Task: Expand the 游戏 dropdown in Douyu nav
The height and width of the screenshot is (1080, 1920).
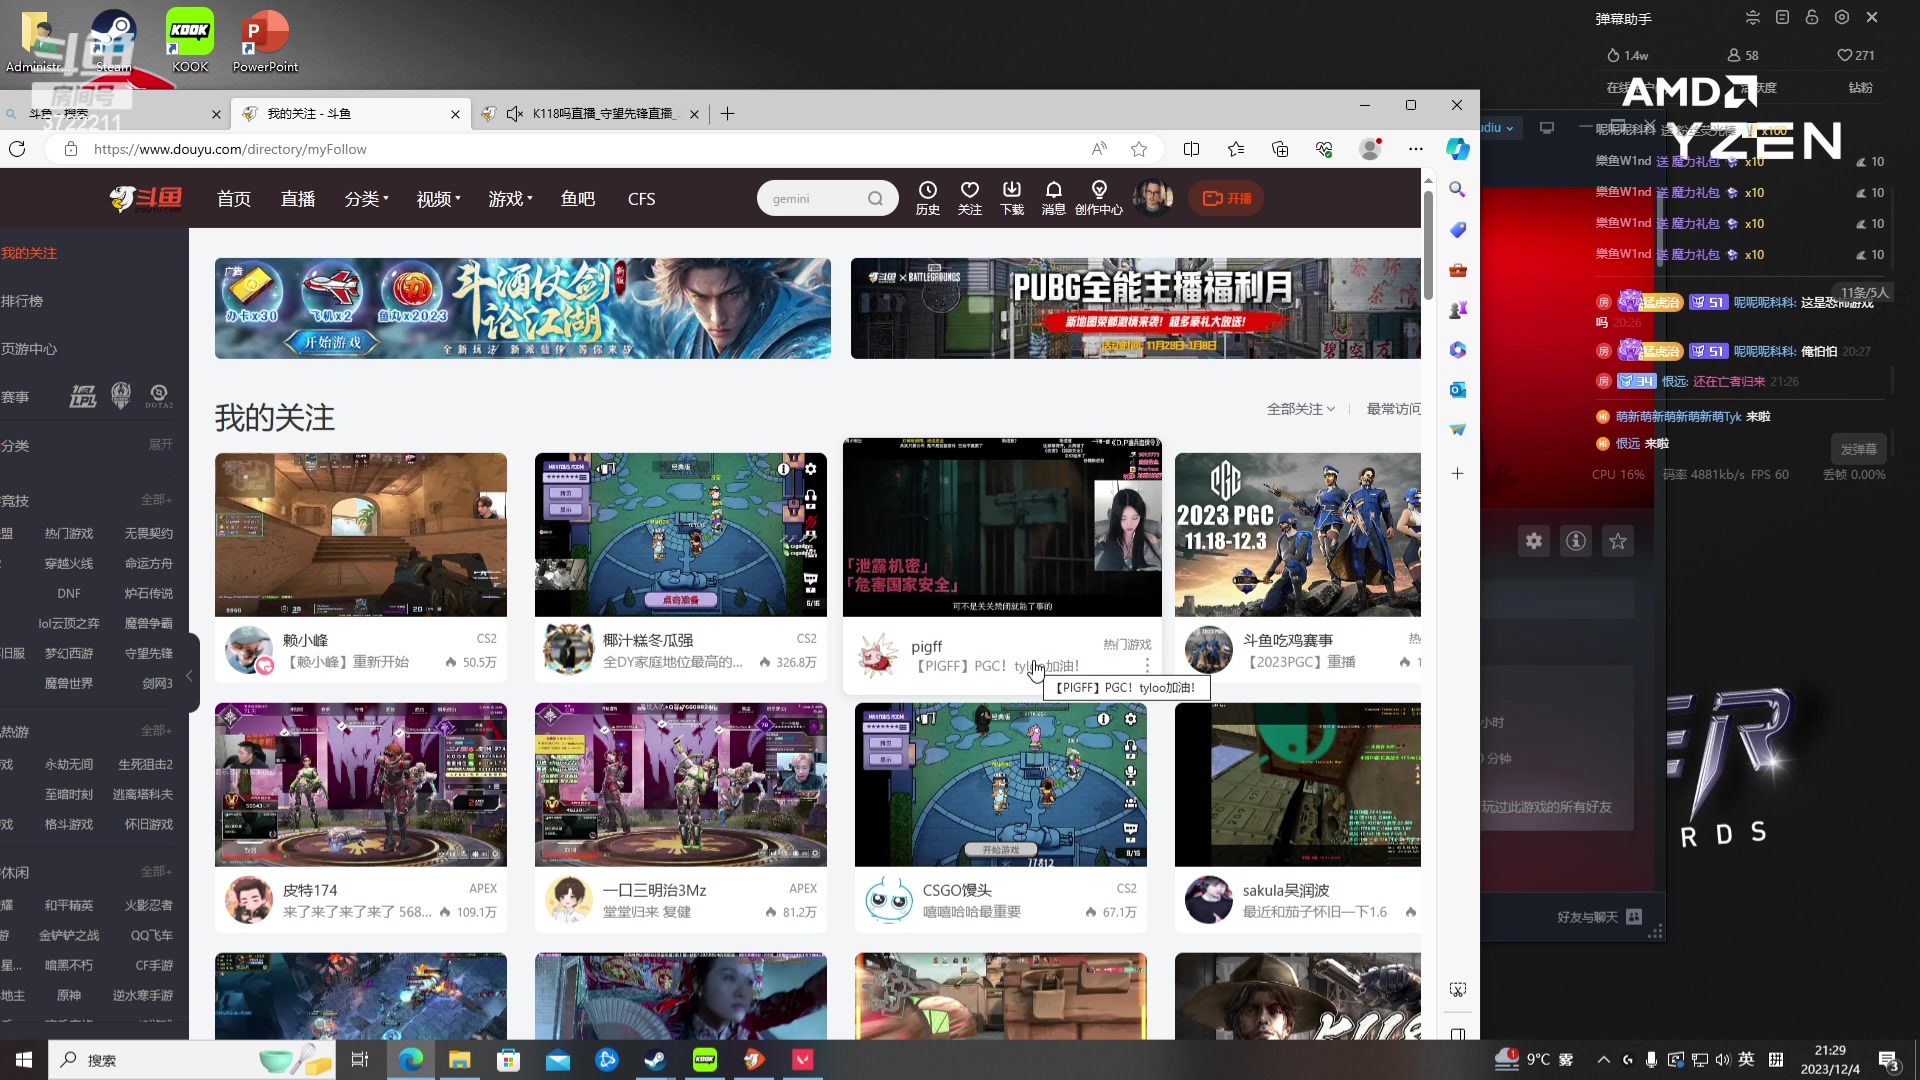Action: click(x=510, y=199)
